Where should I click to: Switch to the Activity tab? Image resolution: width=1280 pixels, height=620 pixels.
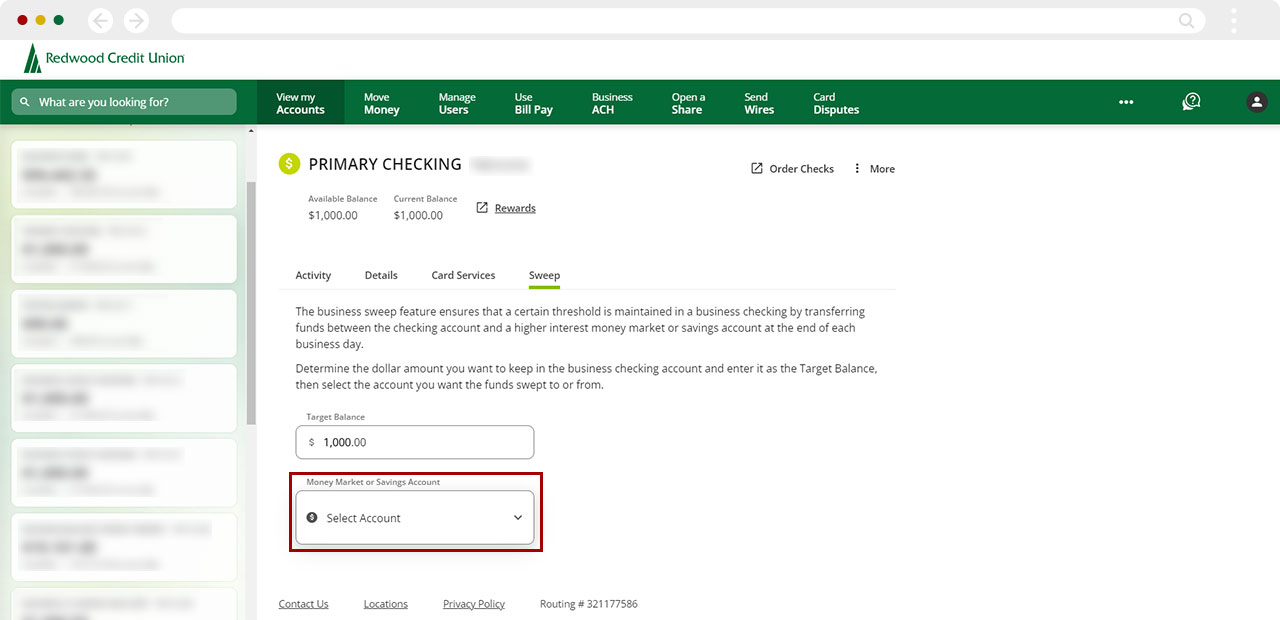click(313, 275)
